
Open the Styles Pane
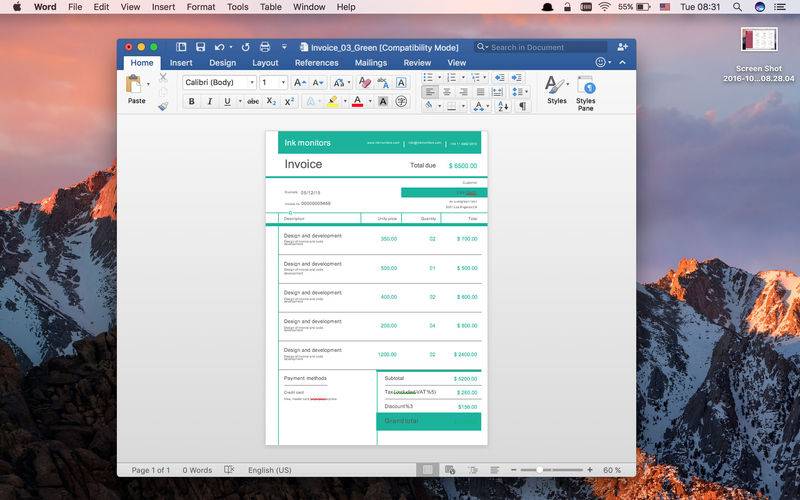point(586,93)
